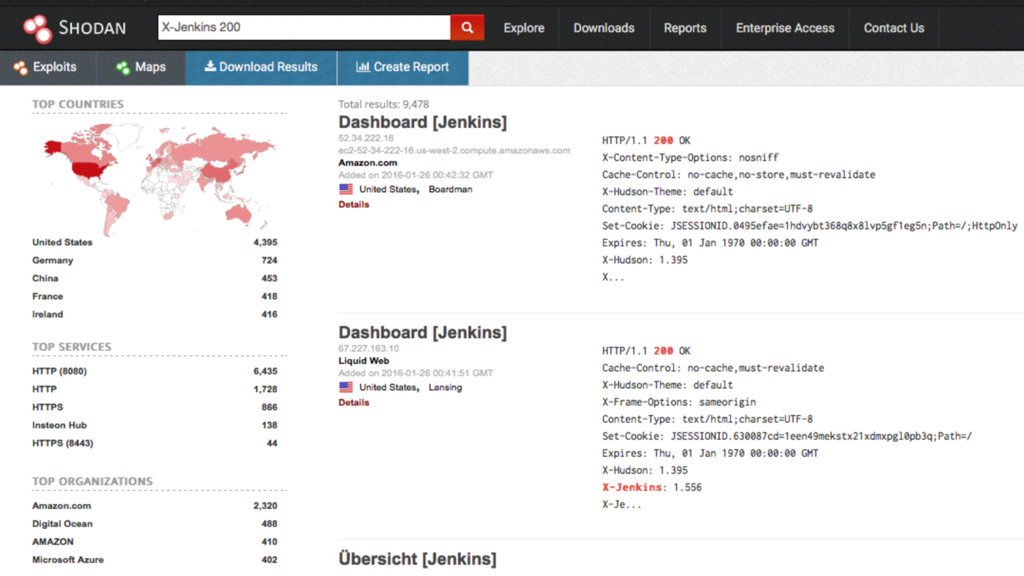Click the Boardman city link
This screenshot has height=576, width=1024.
click(451, 189)
